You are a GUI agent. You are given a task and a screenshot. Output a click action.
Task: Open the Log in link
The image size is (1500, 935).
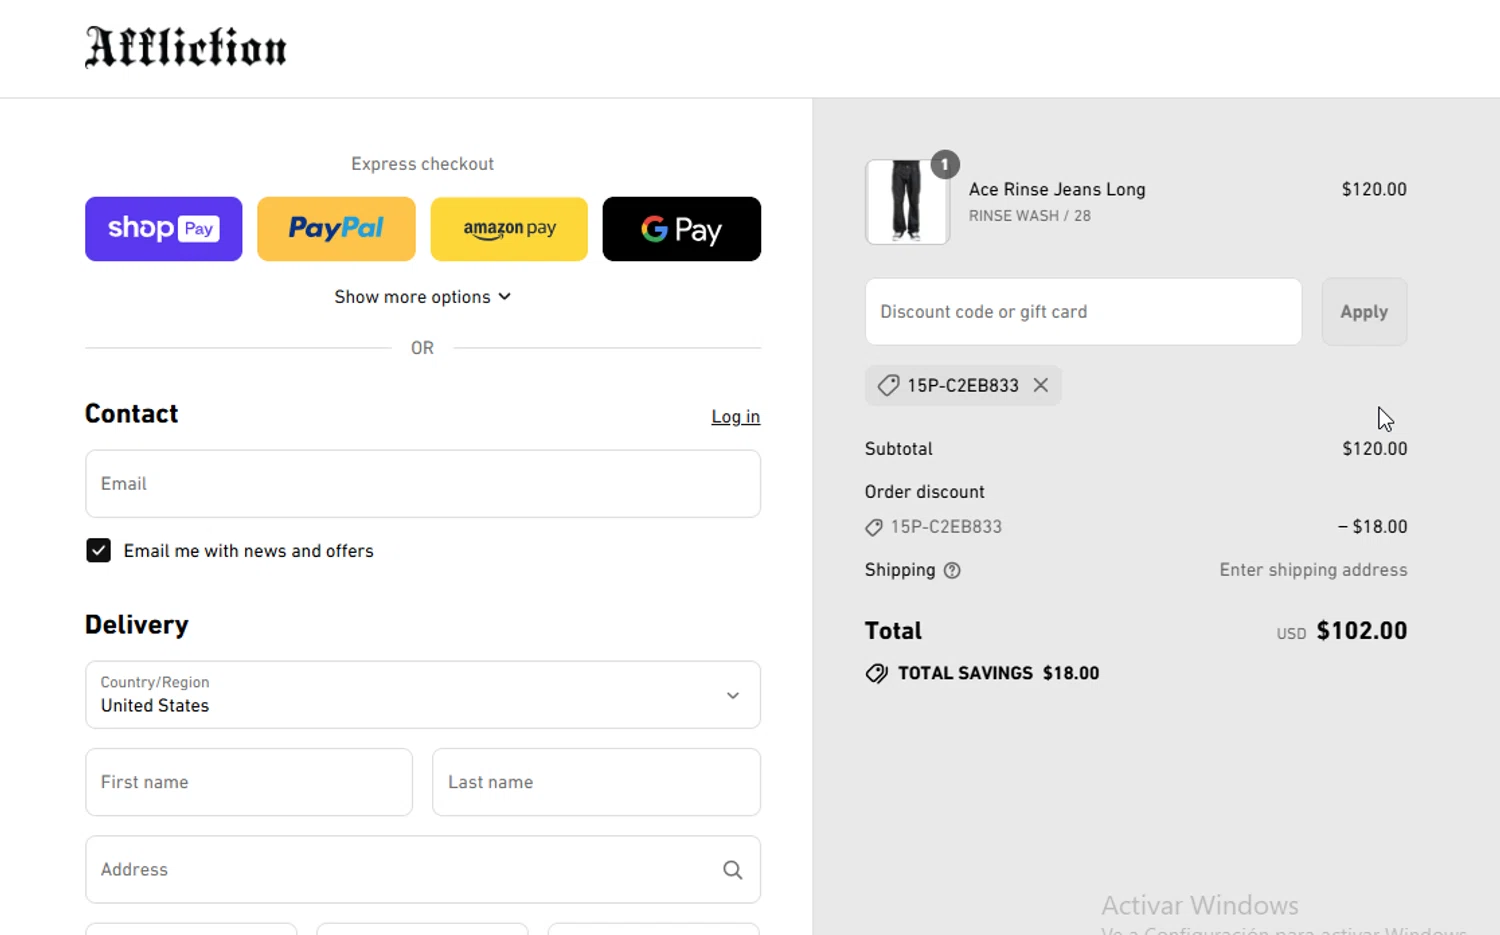(x=736, y=417)
